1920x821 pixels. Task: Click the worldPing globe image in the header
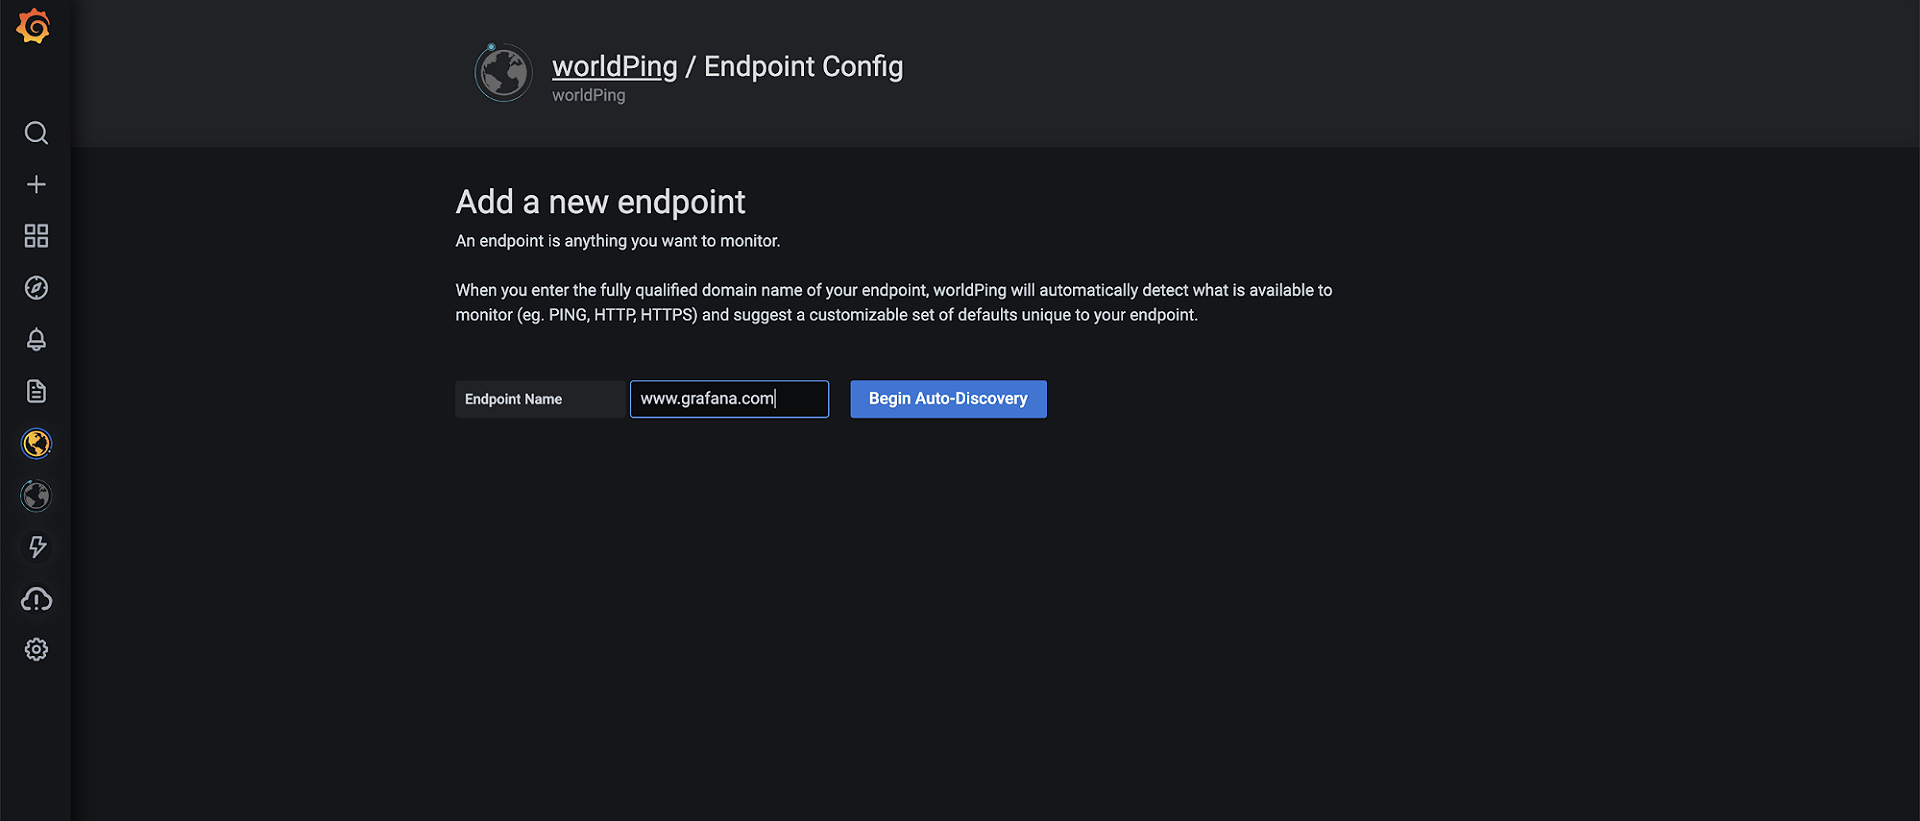tap(503, 72)
